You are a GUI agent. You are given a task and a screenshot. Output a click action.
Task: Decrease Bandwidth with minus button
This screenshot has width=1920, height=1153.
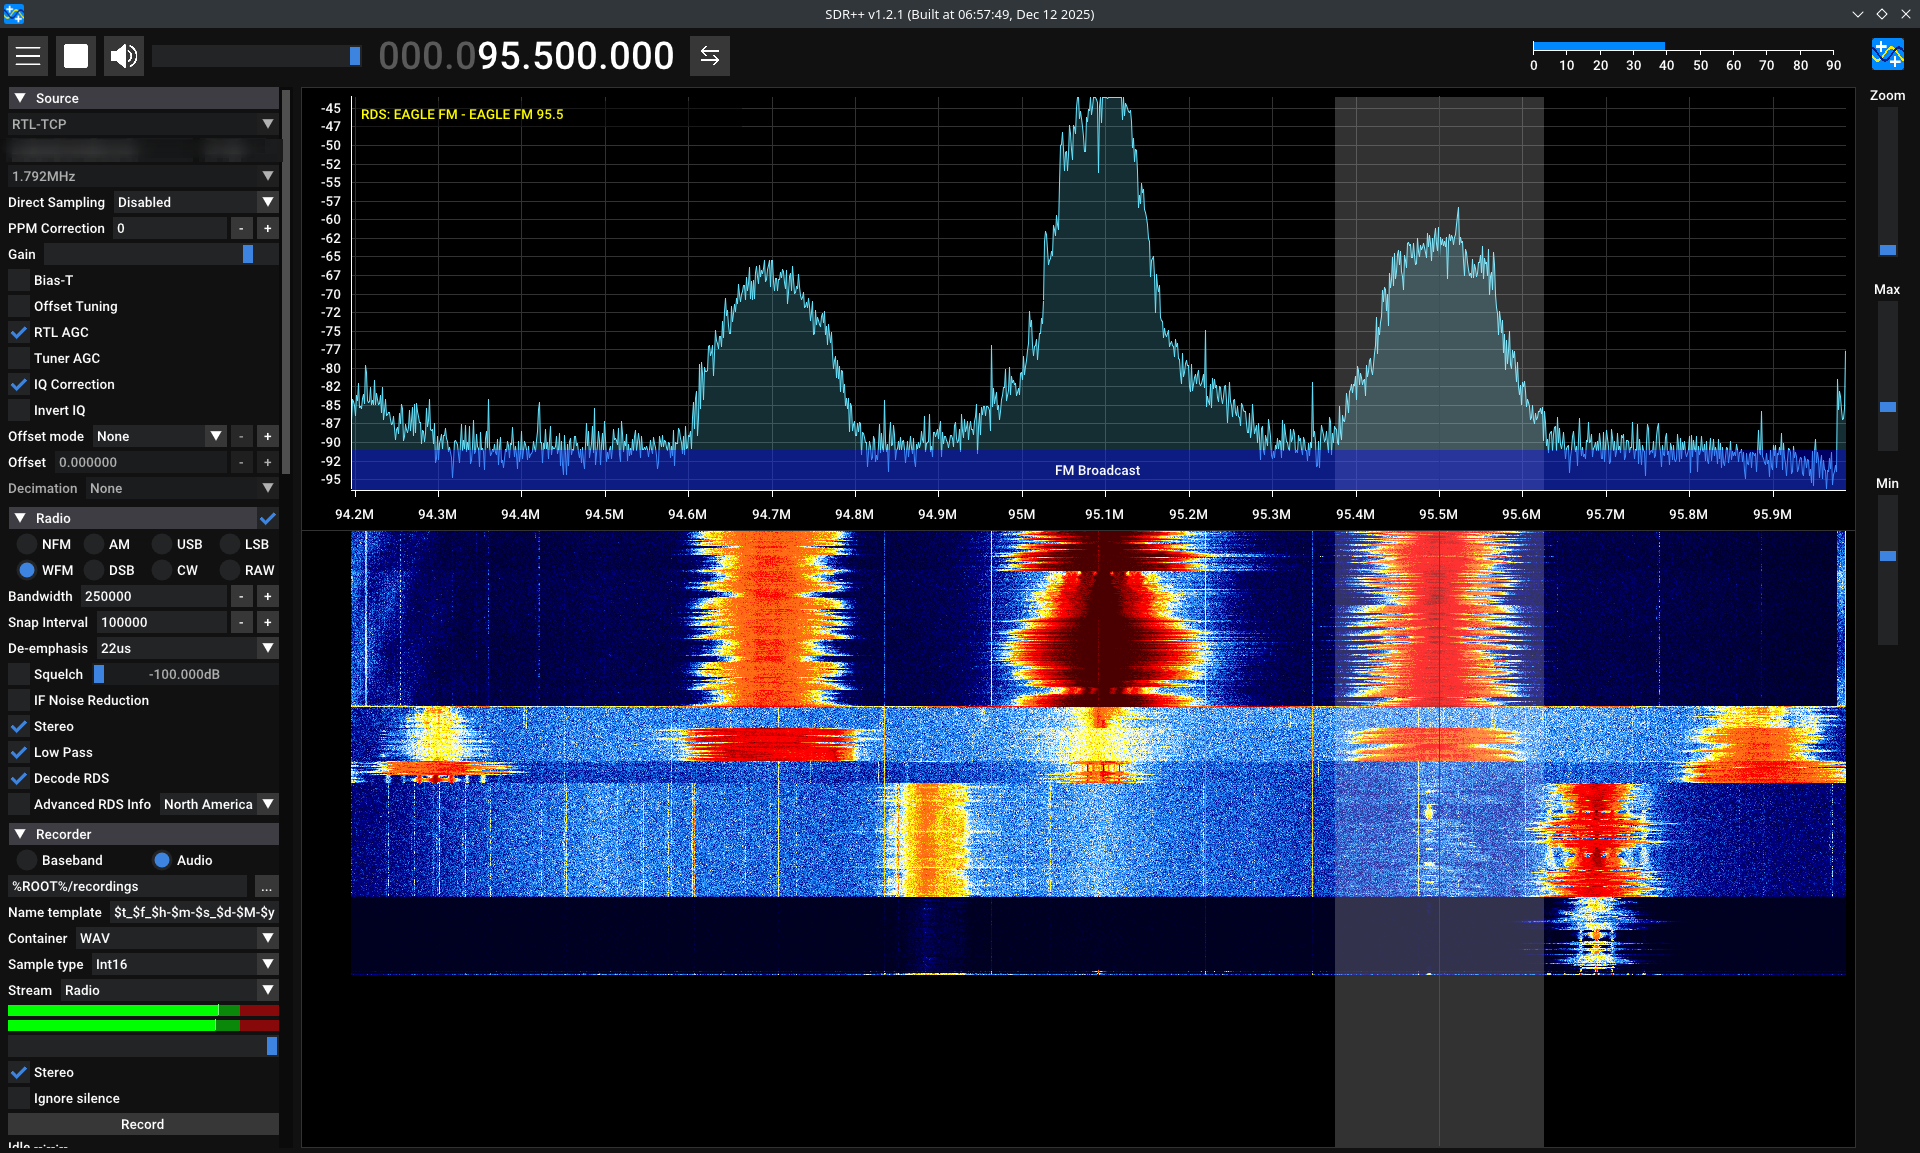(241, 597)
